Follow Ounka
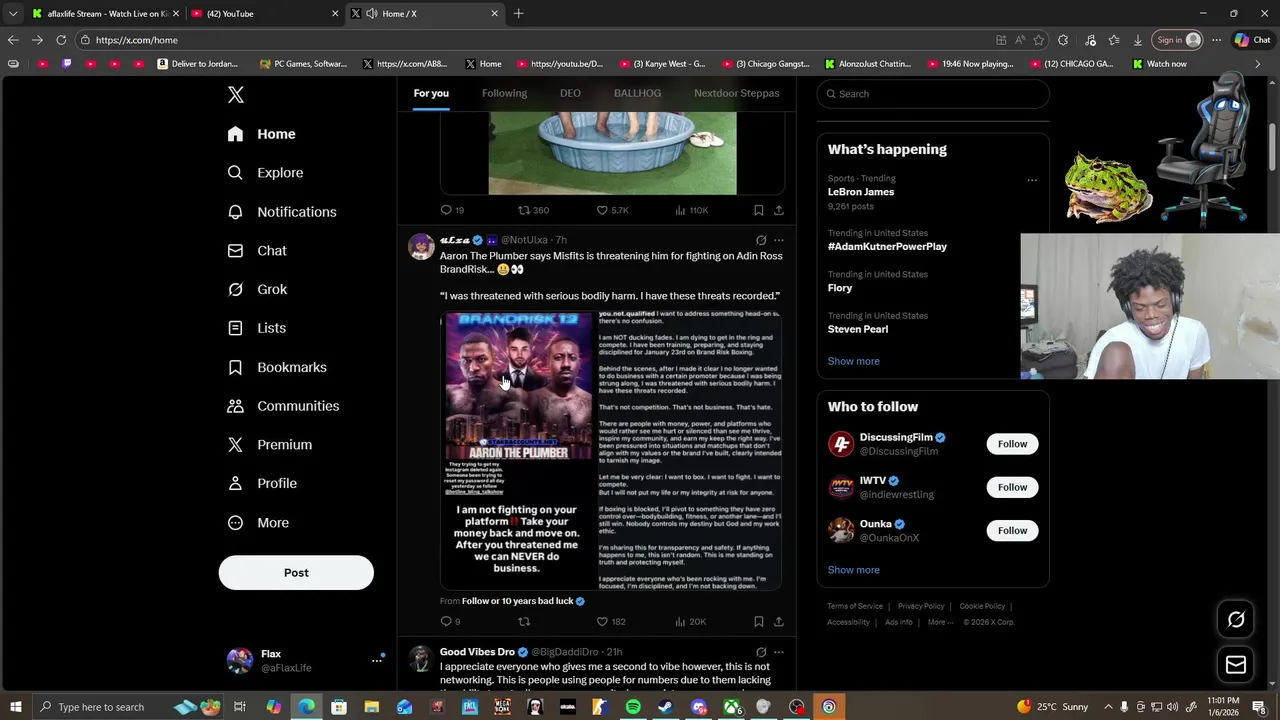This screenshot has width=1280, height=720. point(1012,530)
